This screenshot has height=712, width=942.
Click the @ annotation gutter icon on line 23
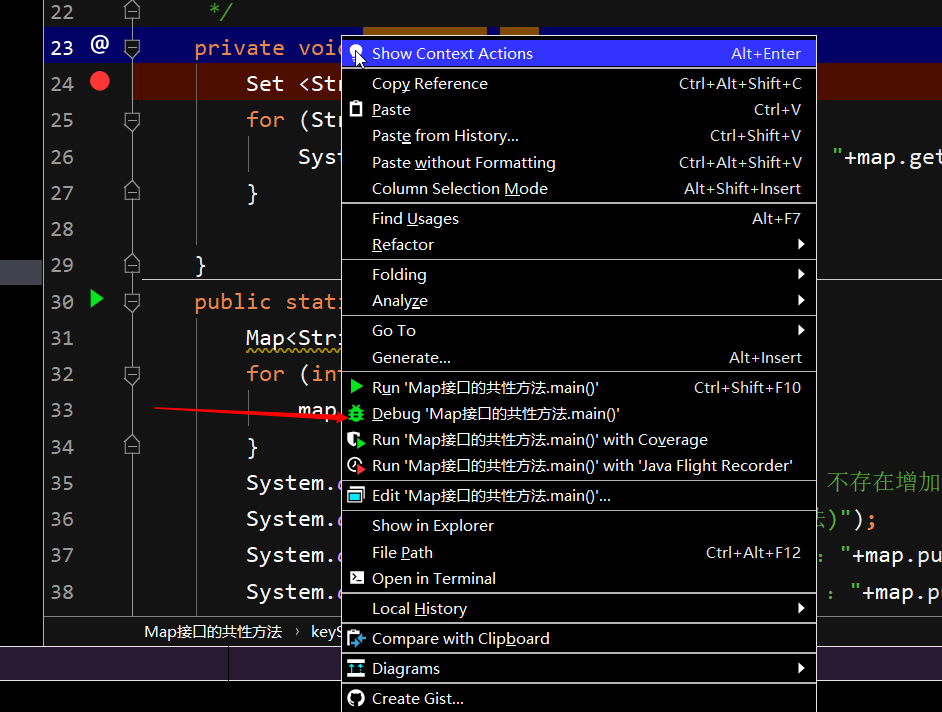click(x=100, y=44)
